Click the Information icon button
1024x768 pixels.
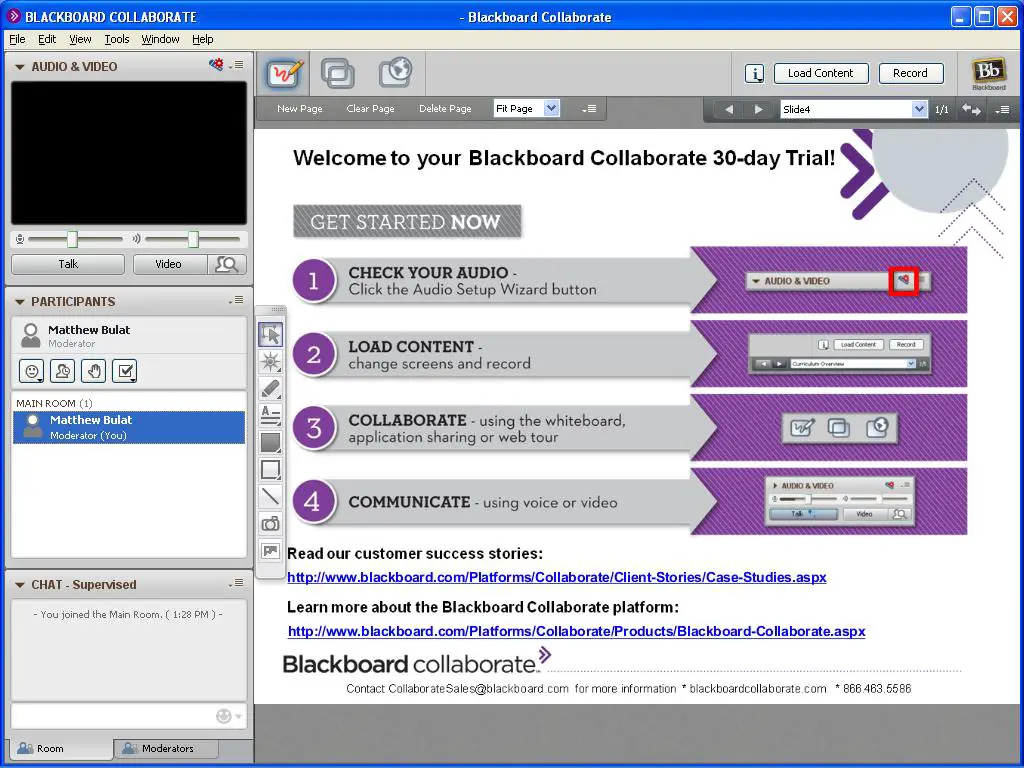[755, 74]
